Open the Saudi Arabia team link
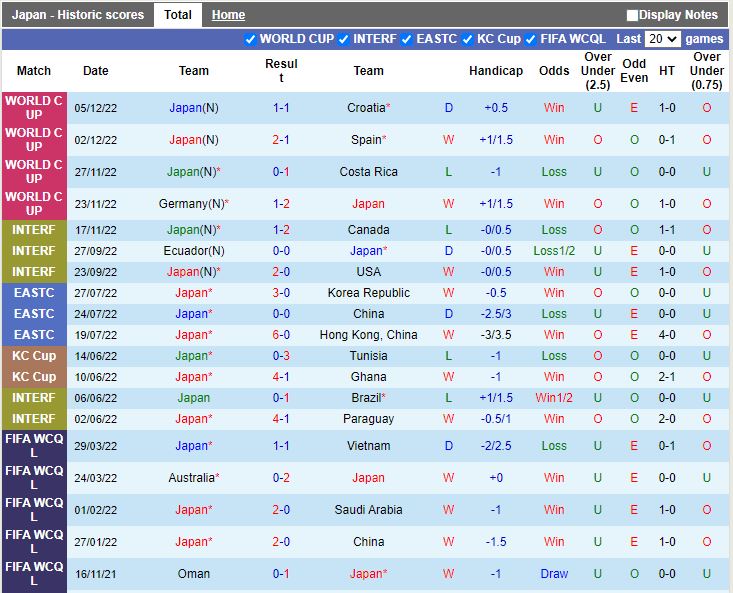The image size is (733, 593). (368, 510)
